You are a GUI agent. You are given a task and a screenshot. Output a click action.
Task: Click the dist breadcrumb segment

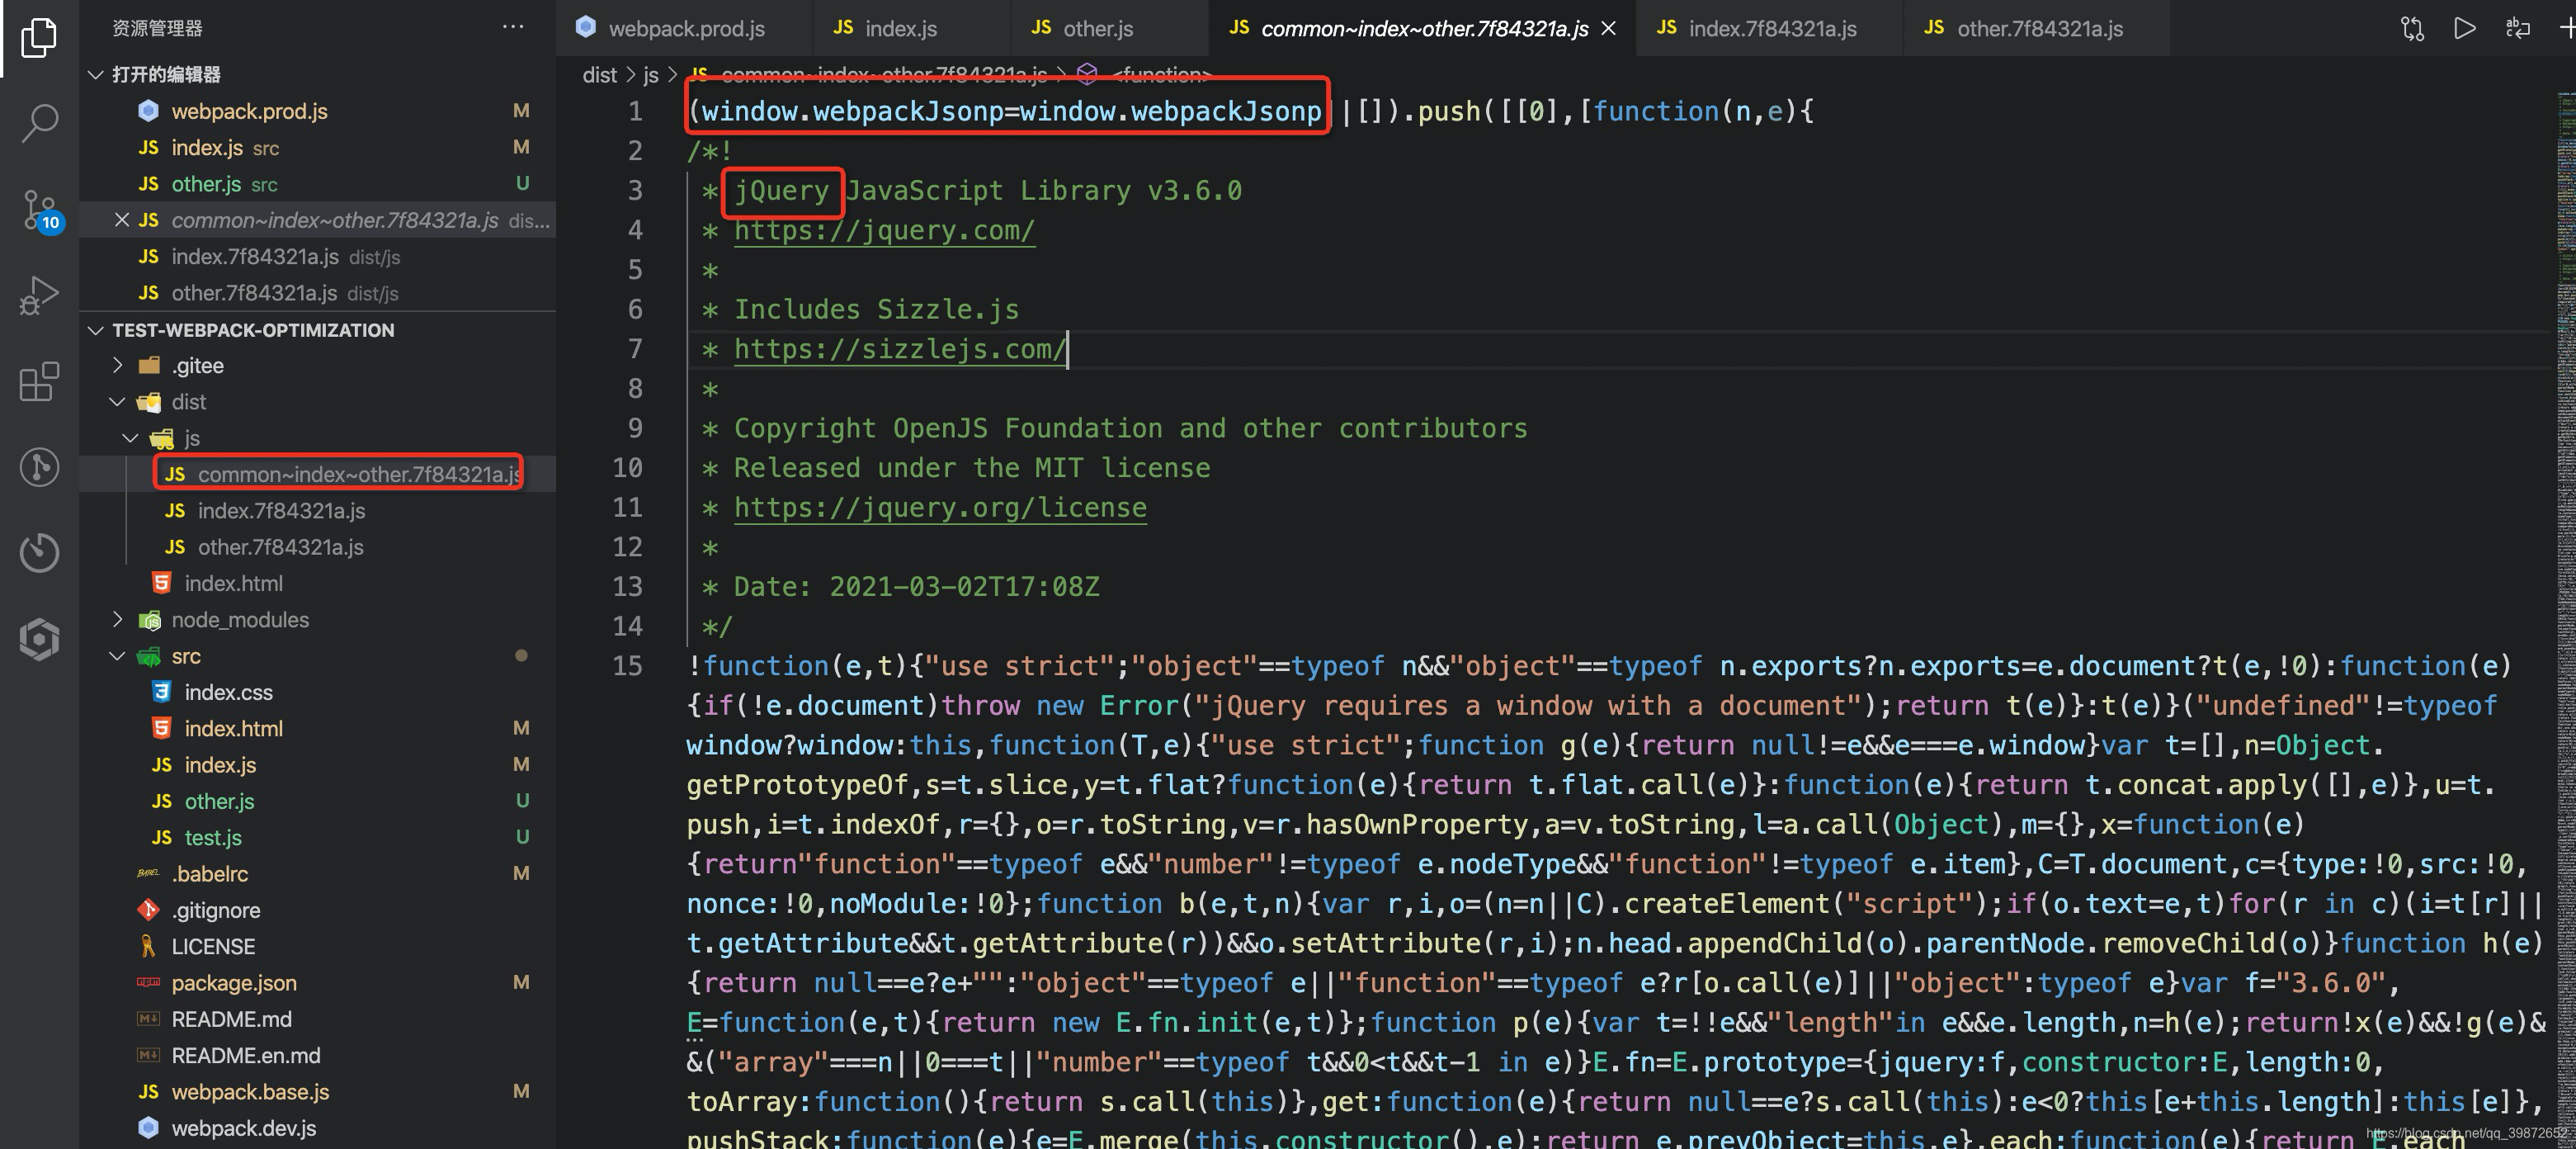click(x=600, y=75)
